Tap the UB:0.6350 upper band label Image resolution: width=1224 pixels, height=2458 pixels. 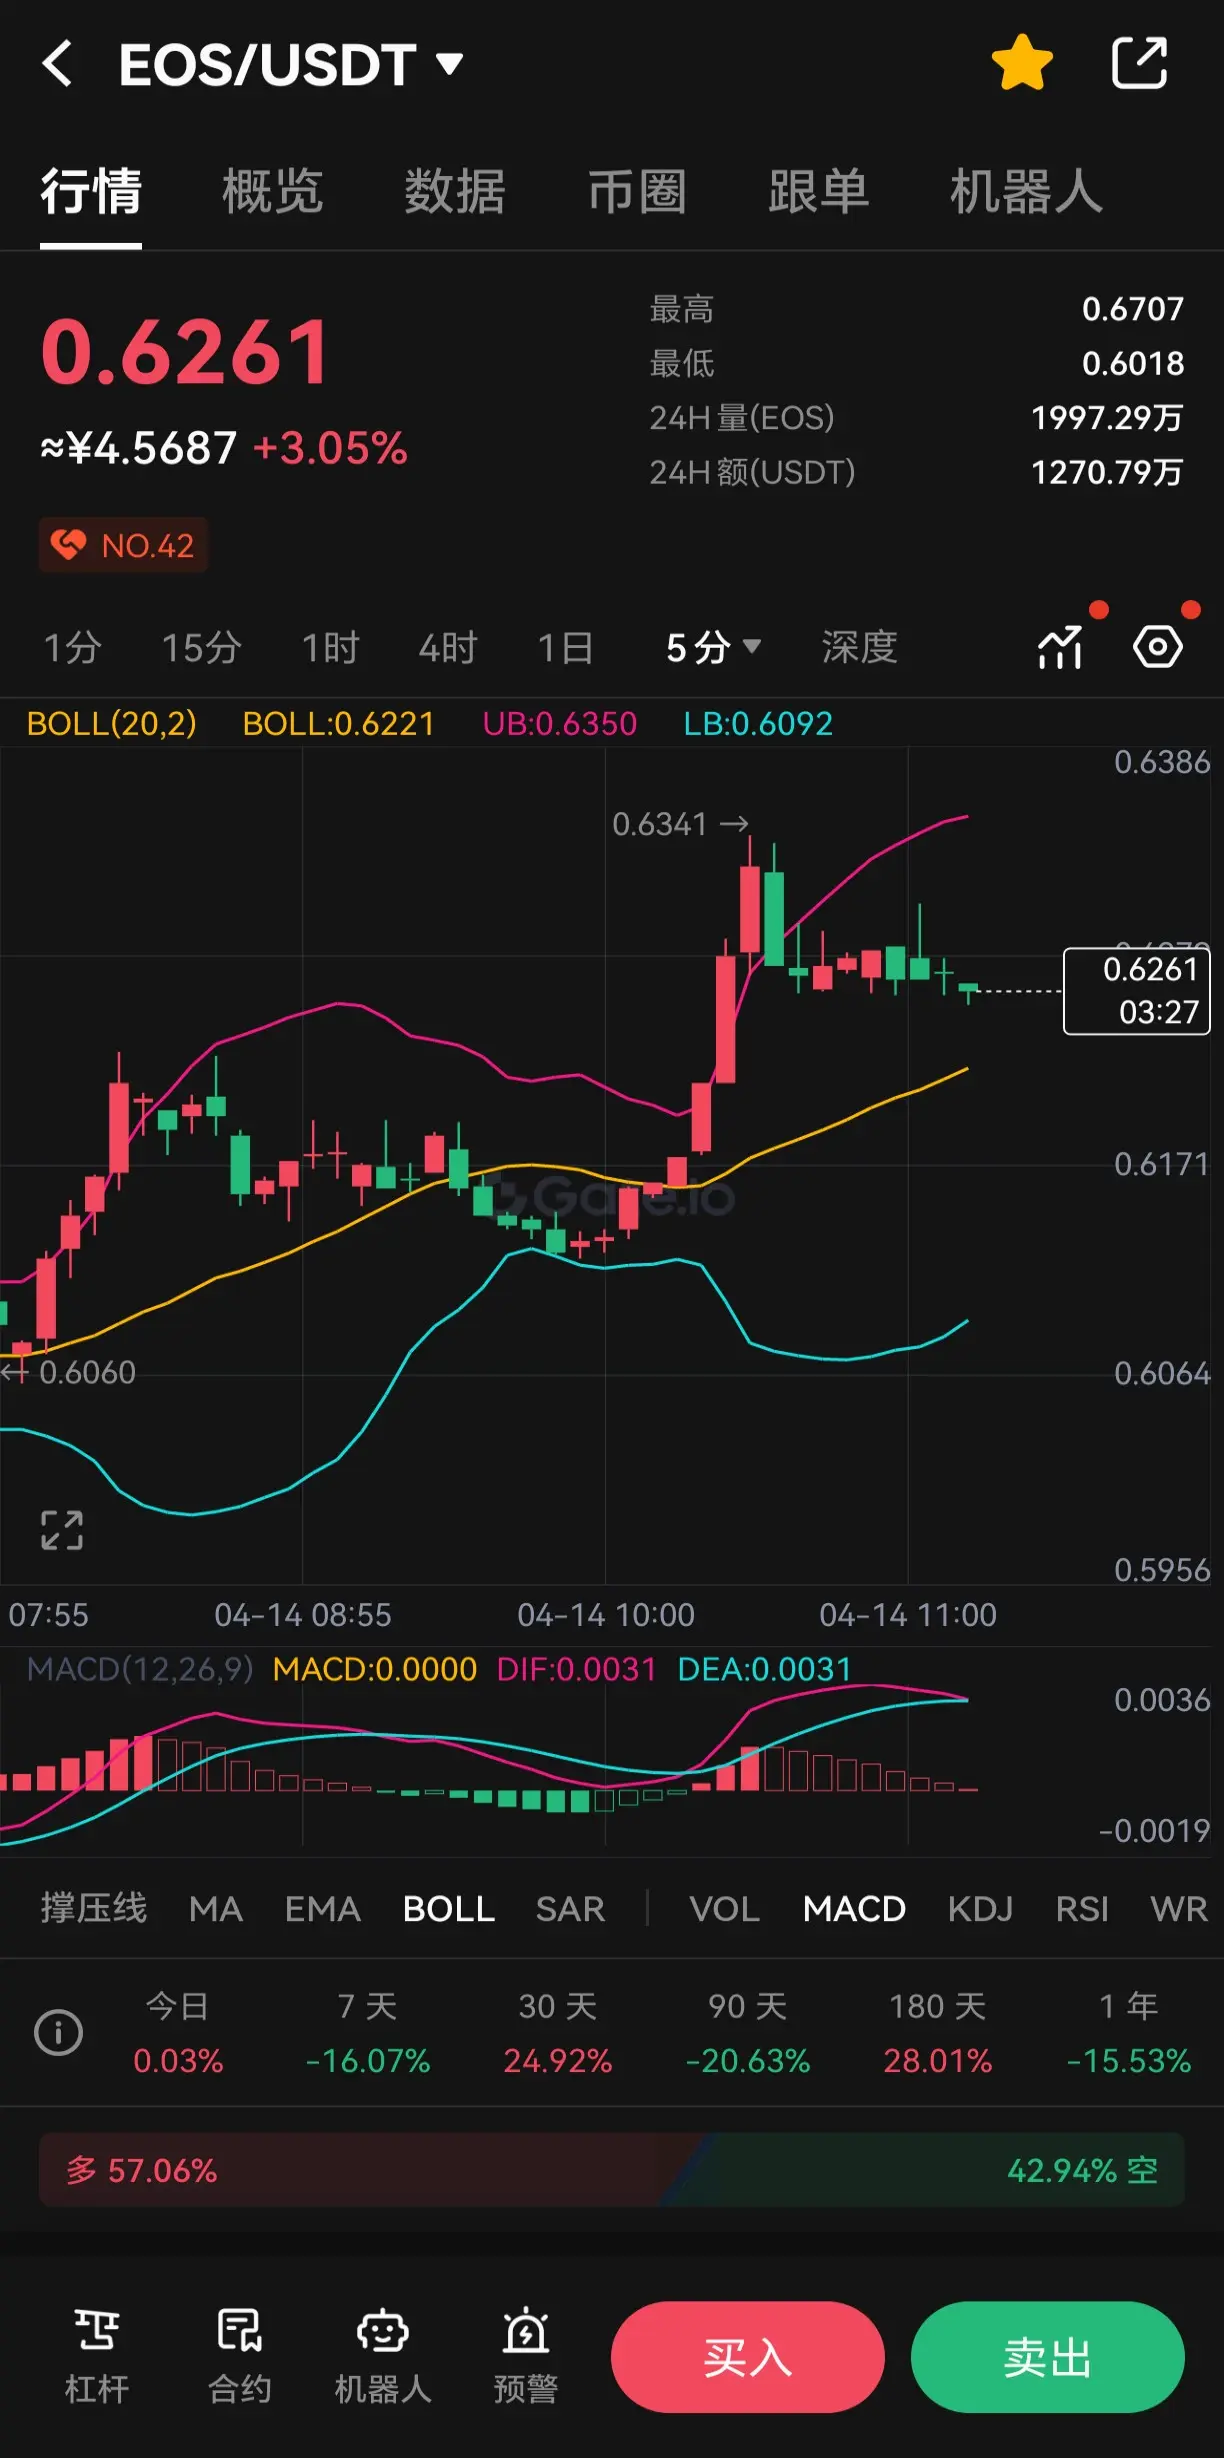[x=559, y=723]
